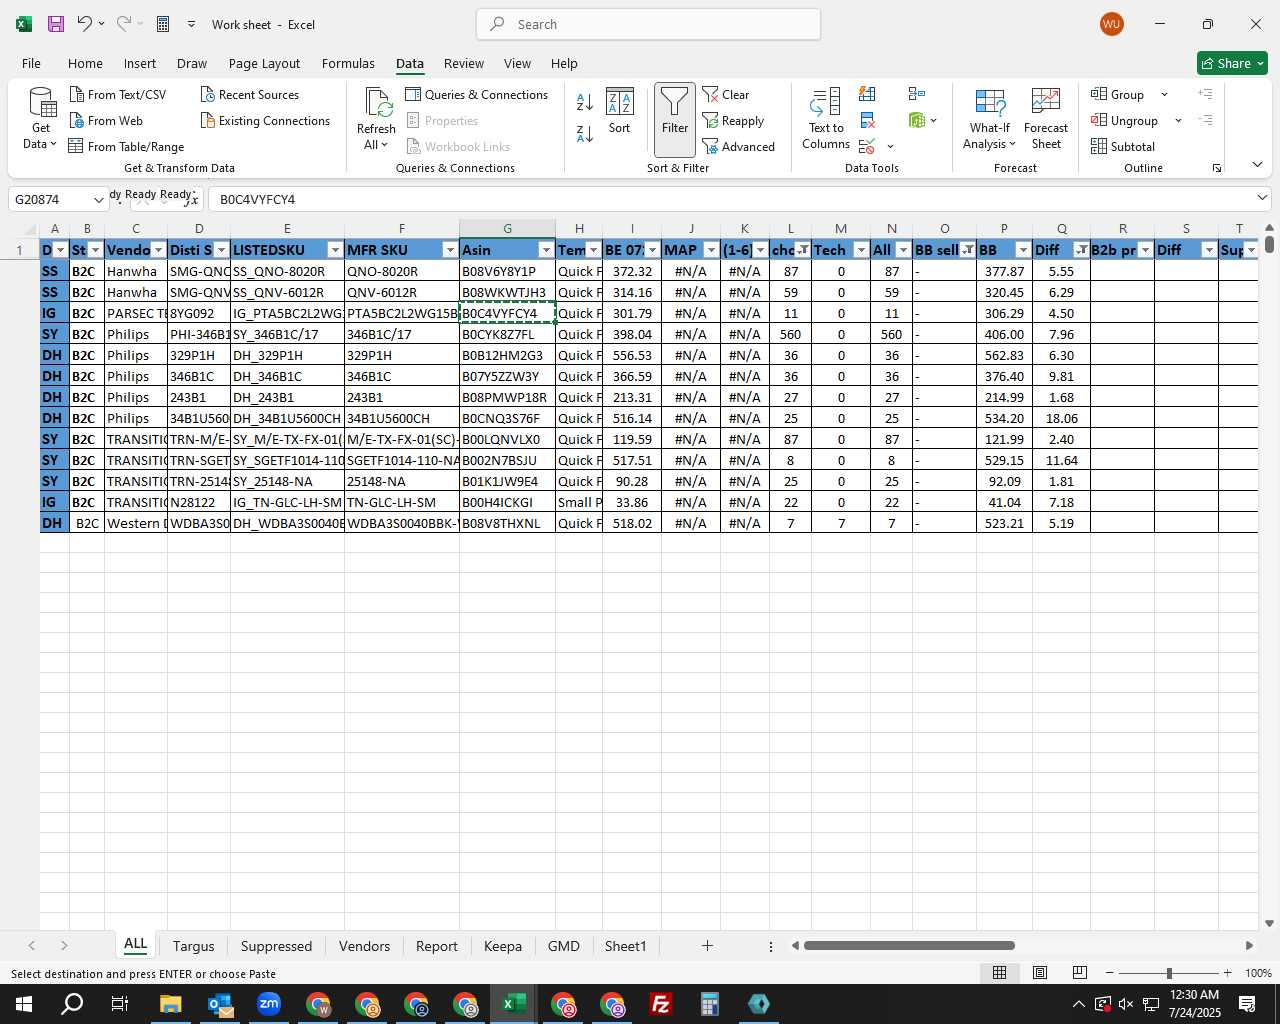Launch Text to Columns wizard
The height and width of the screenshot is (1024, 1280).
pyautogui.click(x=826, y=118)
